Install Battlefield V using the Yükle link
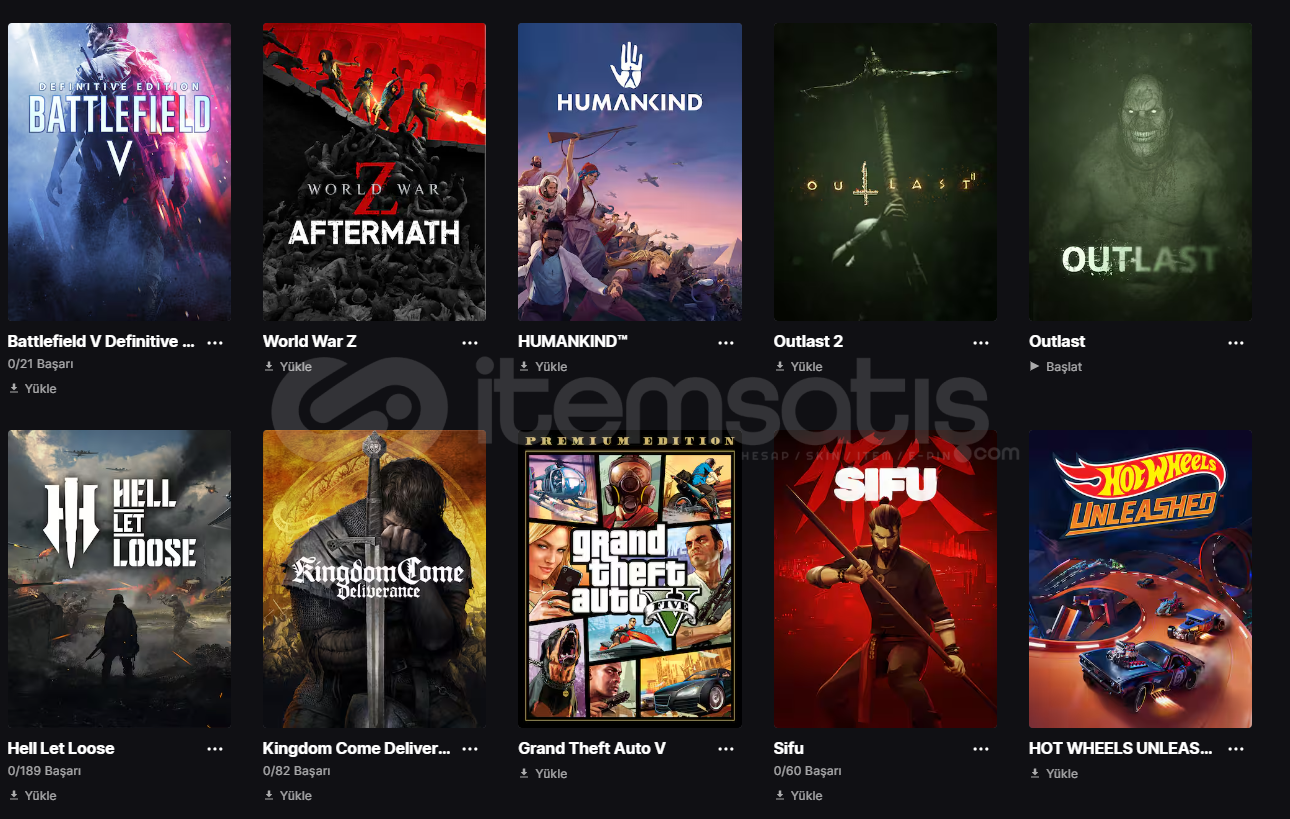1290x819 pixels. click(33, 389)
